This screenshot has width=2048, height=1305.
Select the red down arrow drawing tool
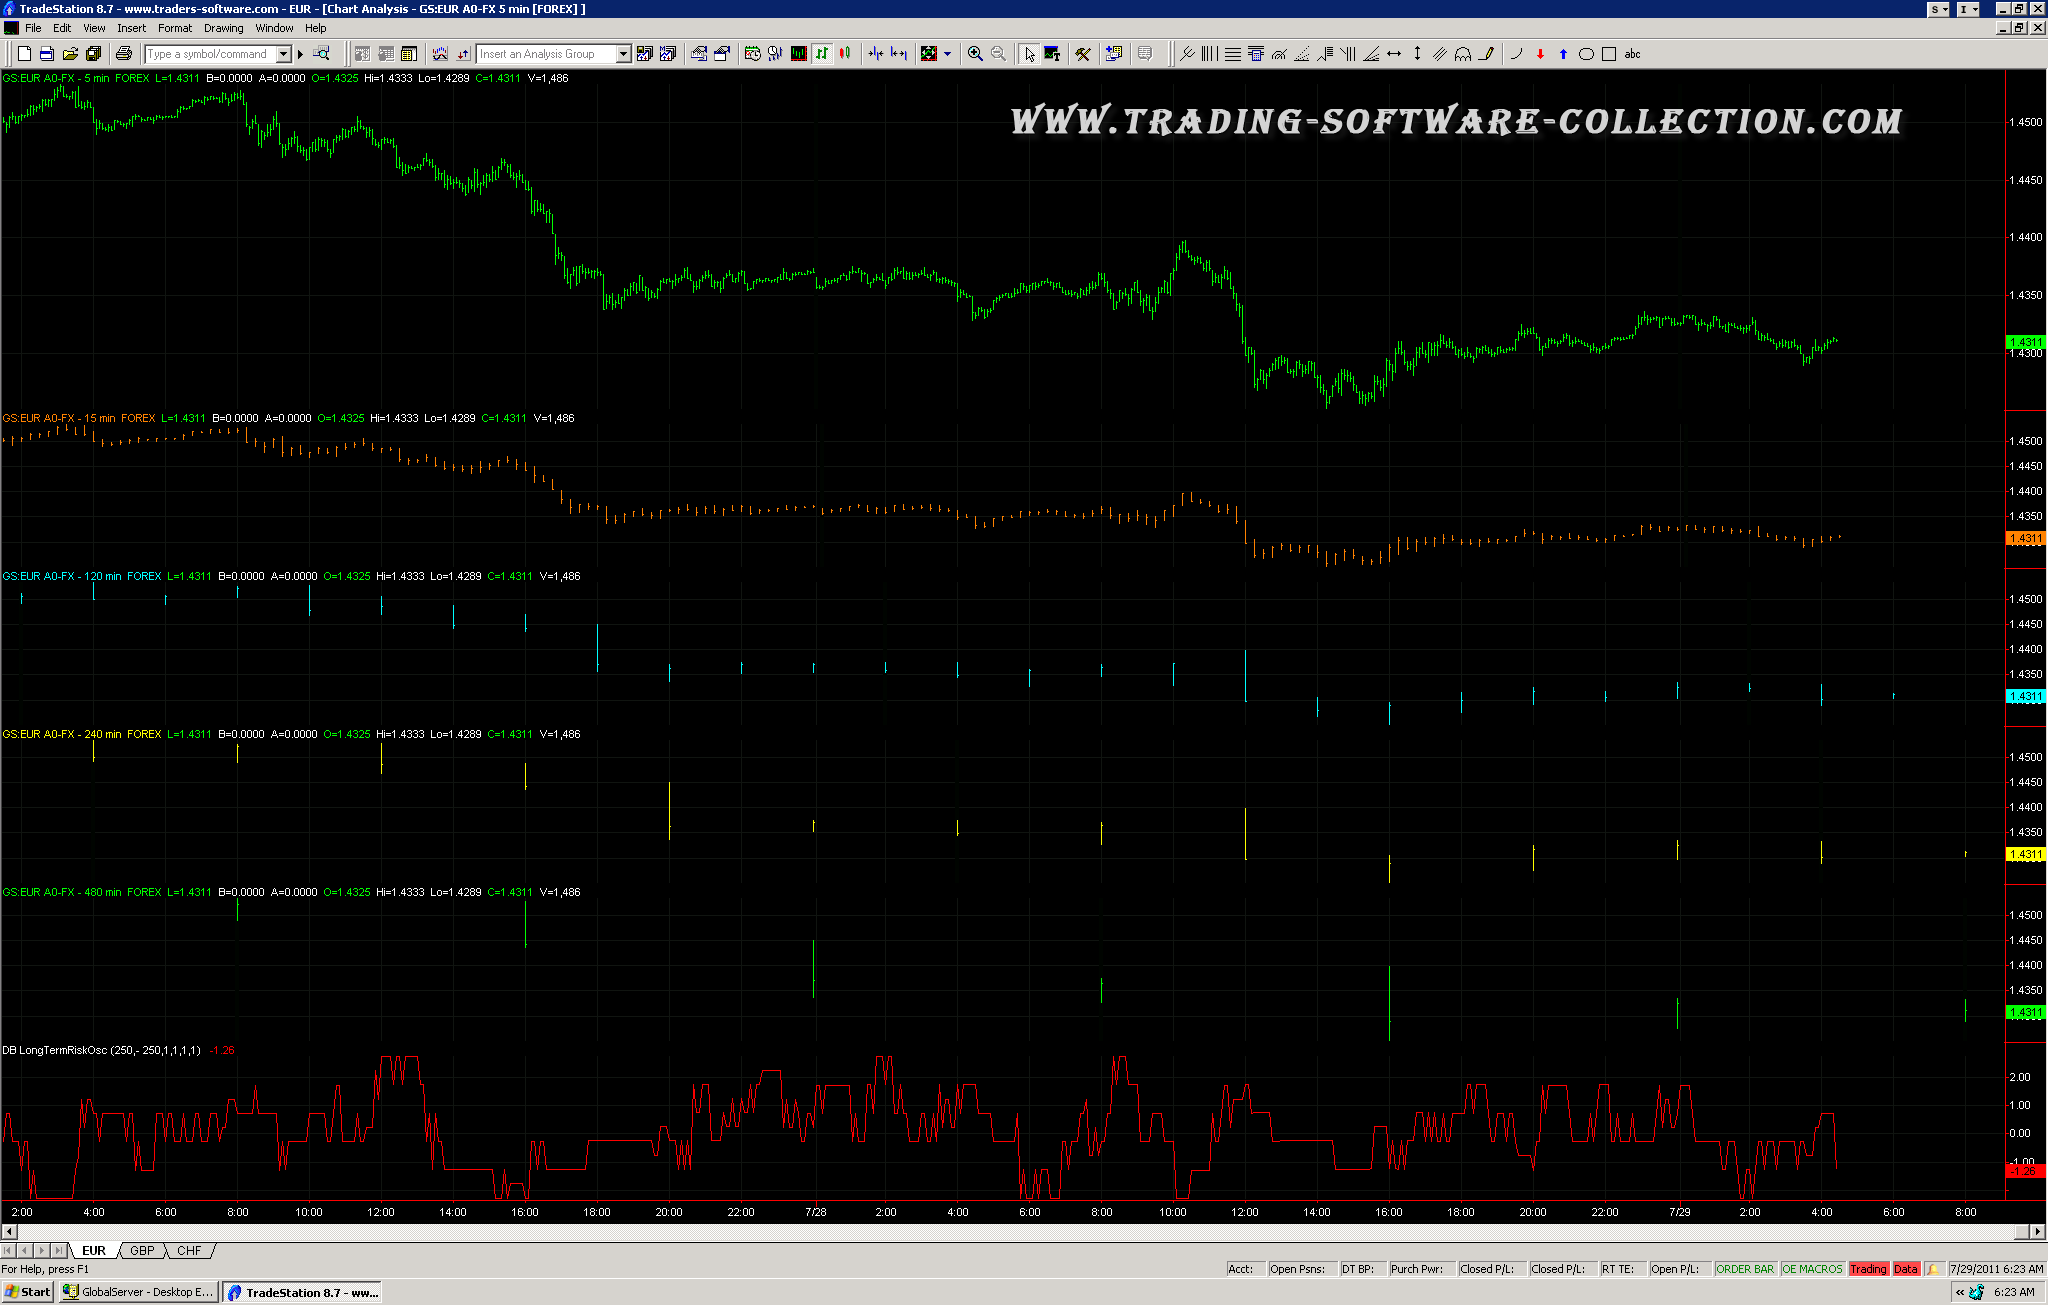point(1540,54)
